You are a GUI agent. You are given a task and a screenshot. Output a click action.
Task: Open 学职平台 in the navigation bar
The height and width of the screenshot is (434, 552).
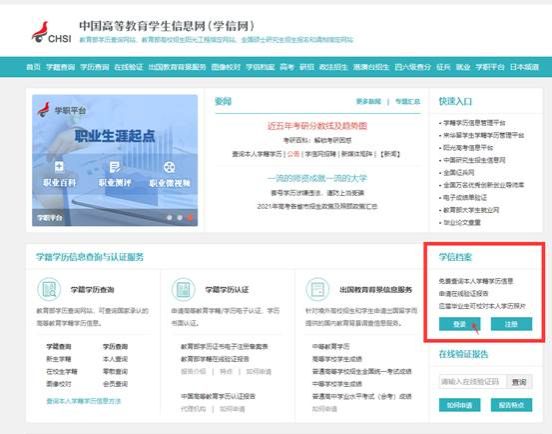490,67
